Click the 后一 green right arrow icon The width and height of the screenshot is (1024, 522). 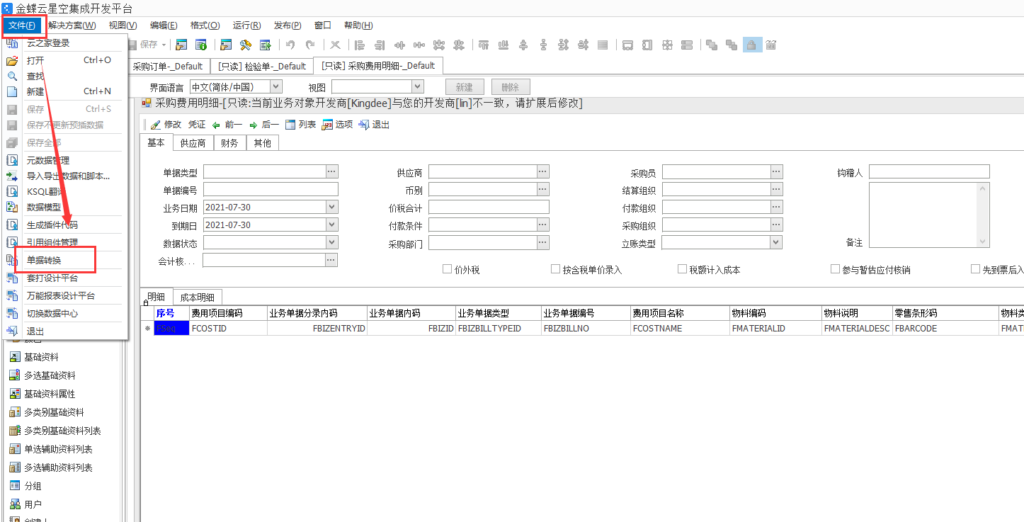pos(253,125)
